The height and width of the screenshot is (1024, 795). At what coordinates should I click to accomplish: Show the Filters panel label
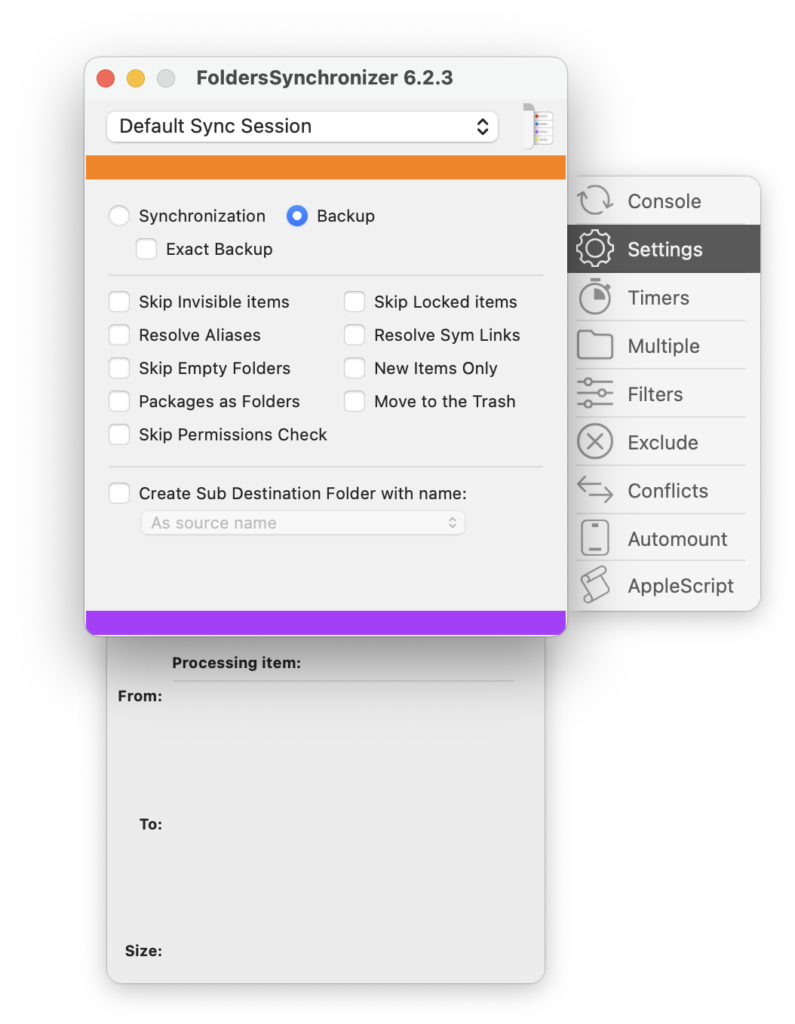[655, 394]
